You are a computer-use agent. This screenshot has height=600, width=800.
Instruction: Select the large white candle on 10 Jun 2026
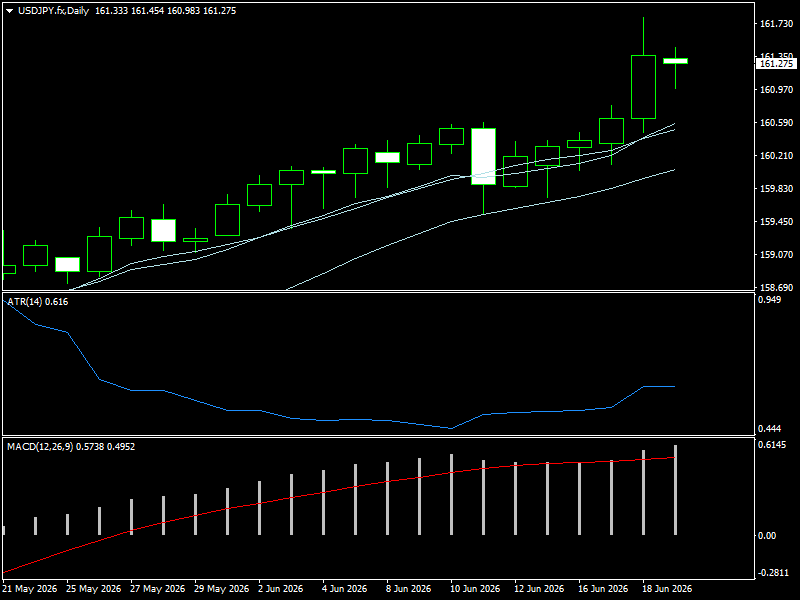483,156
